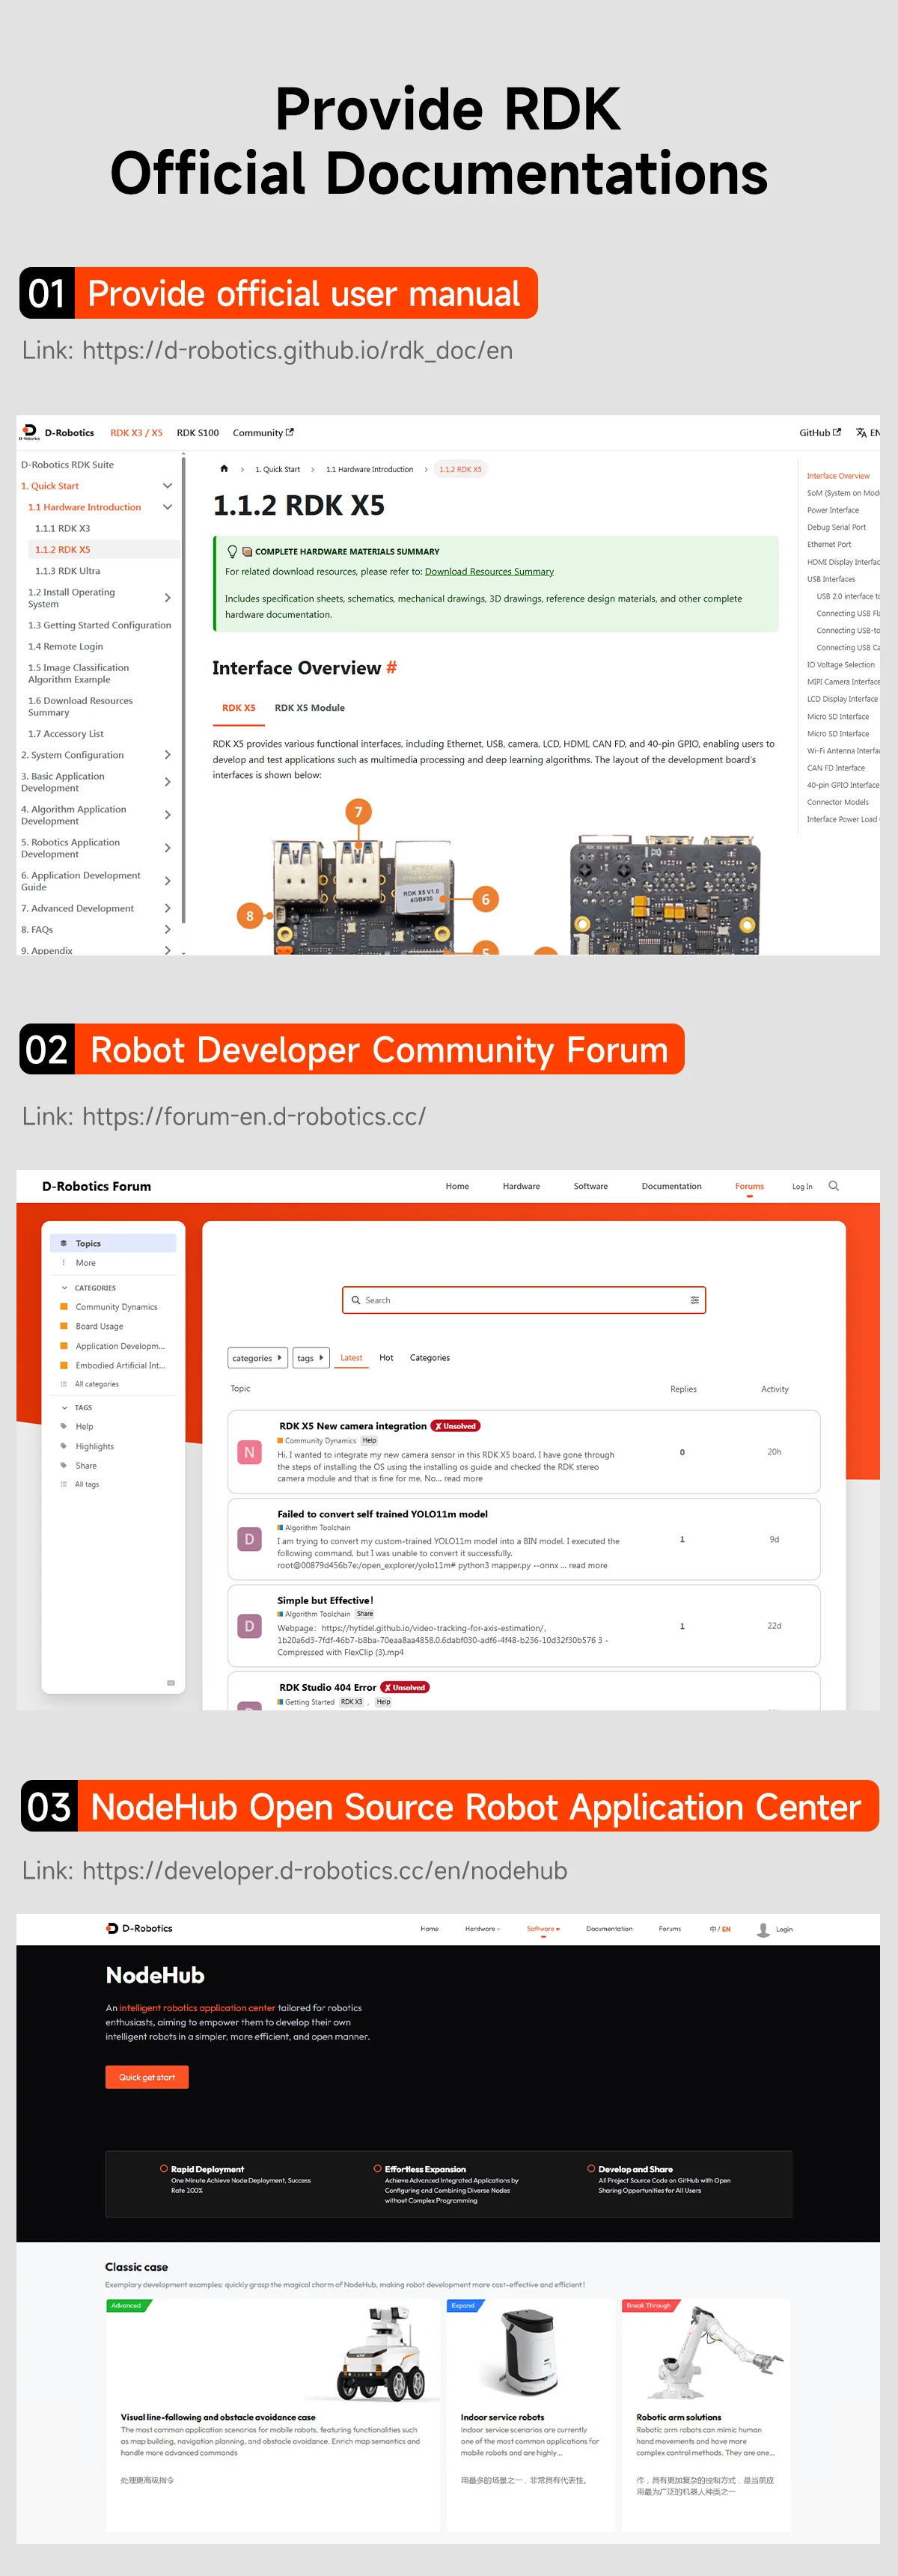Screen dimensions: 898x2576
Task: Expand 1.2 Install Operating System section
Action: pos(167,598)
